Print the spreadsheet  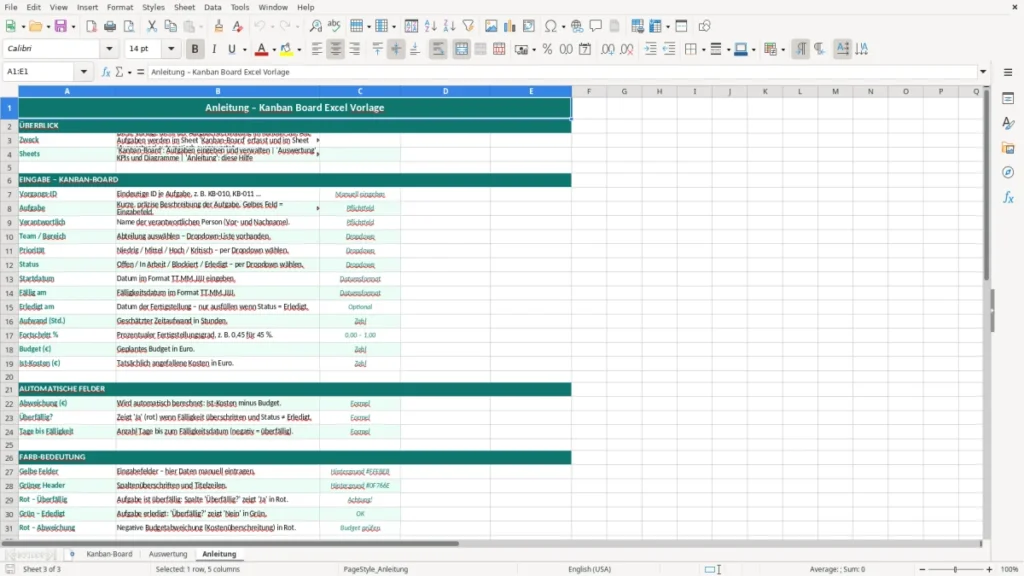coord(110,26)
